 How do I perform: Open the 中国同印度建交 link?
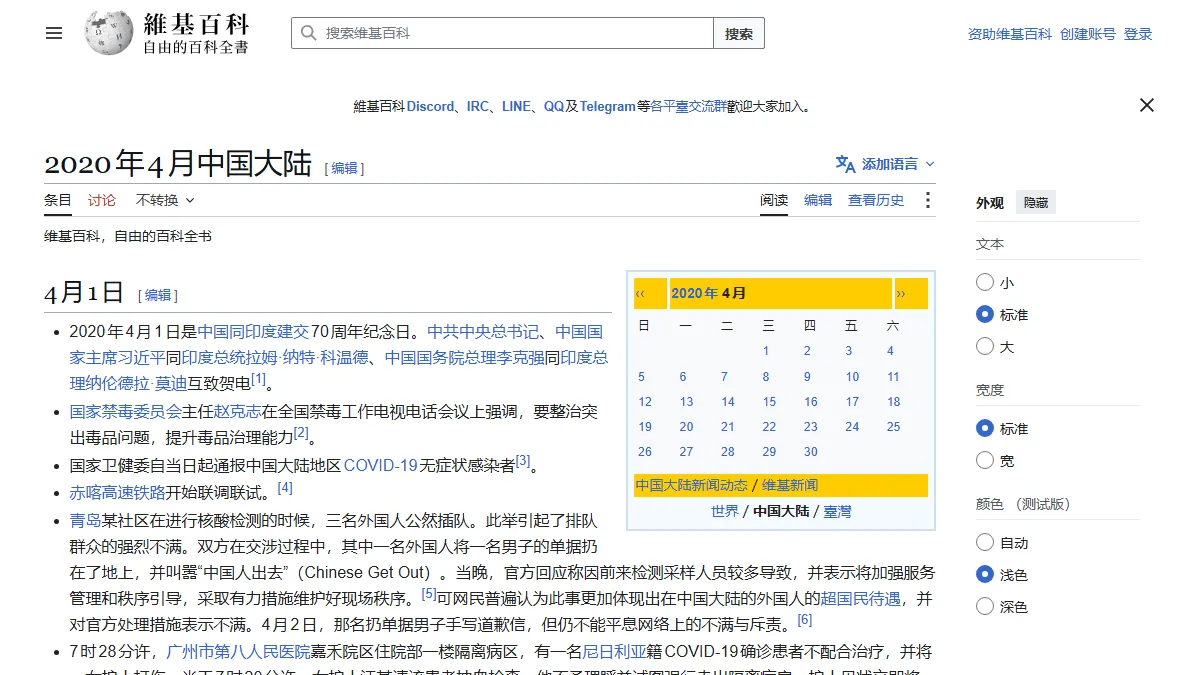(254, 332)
